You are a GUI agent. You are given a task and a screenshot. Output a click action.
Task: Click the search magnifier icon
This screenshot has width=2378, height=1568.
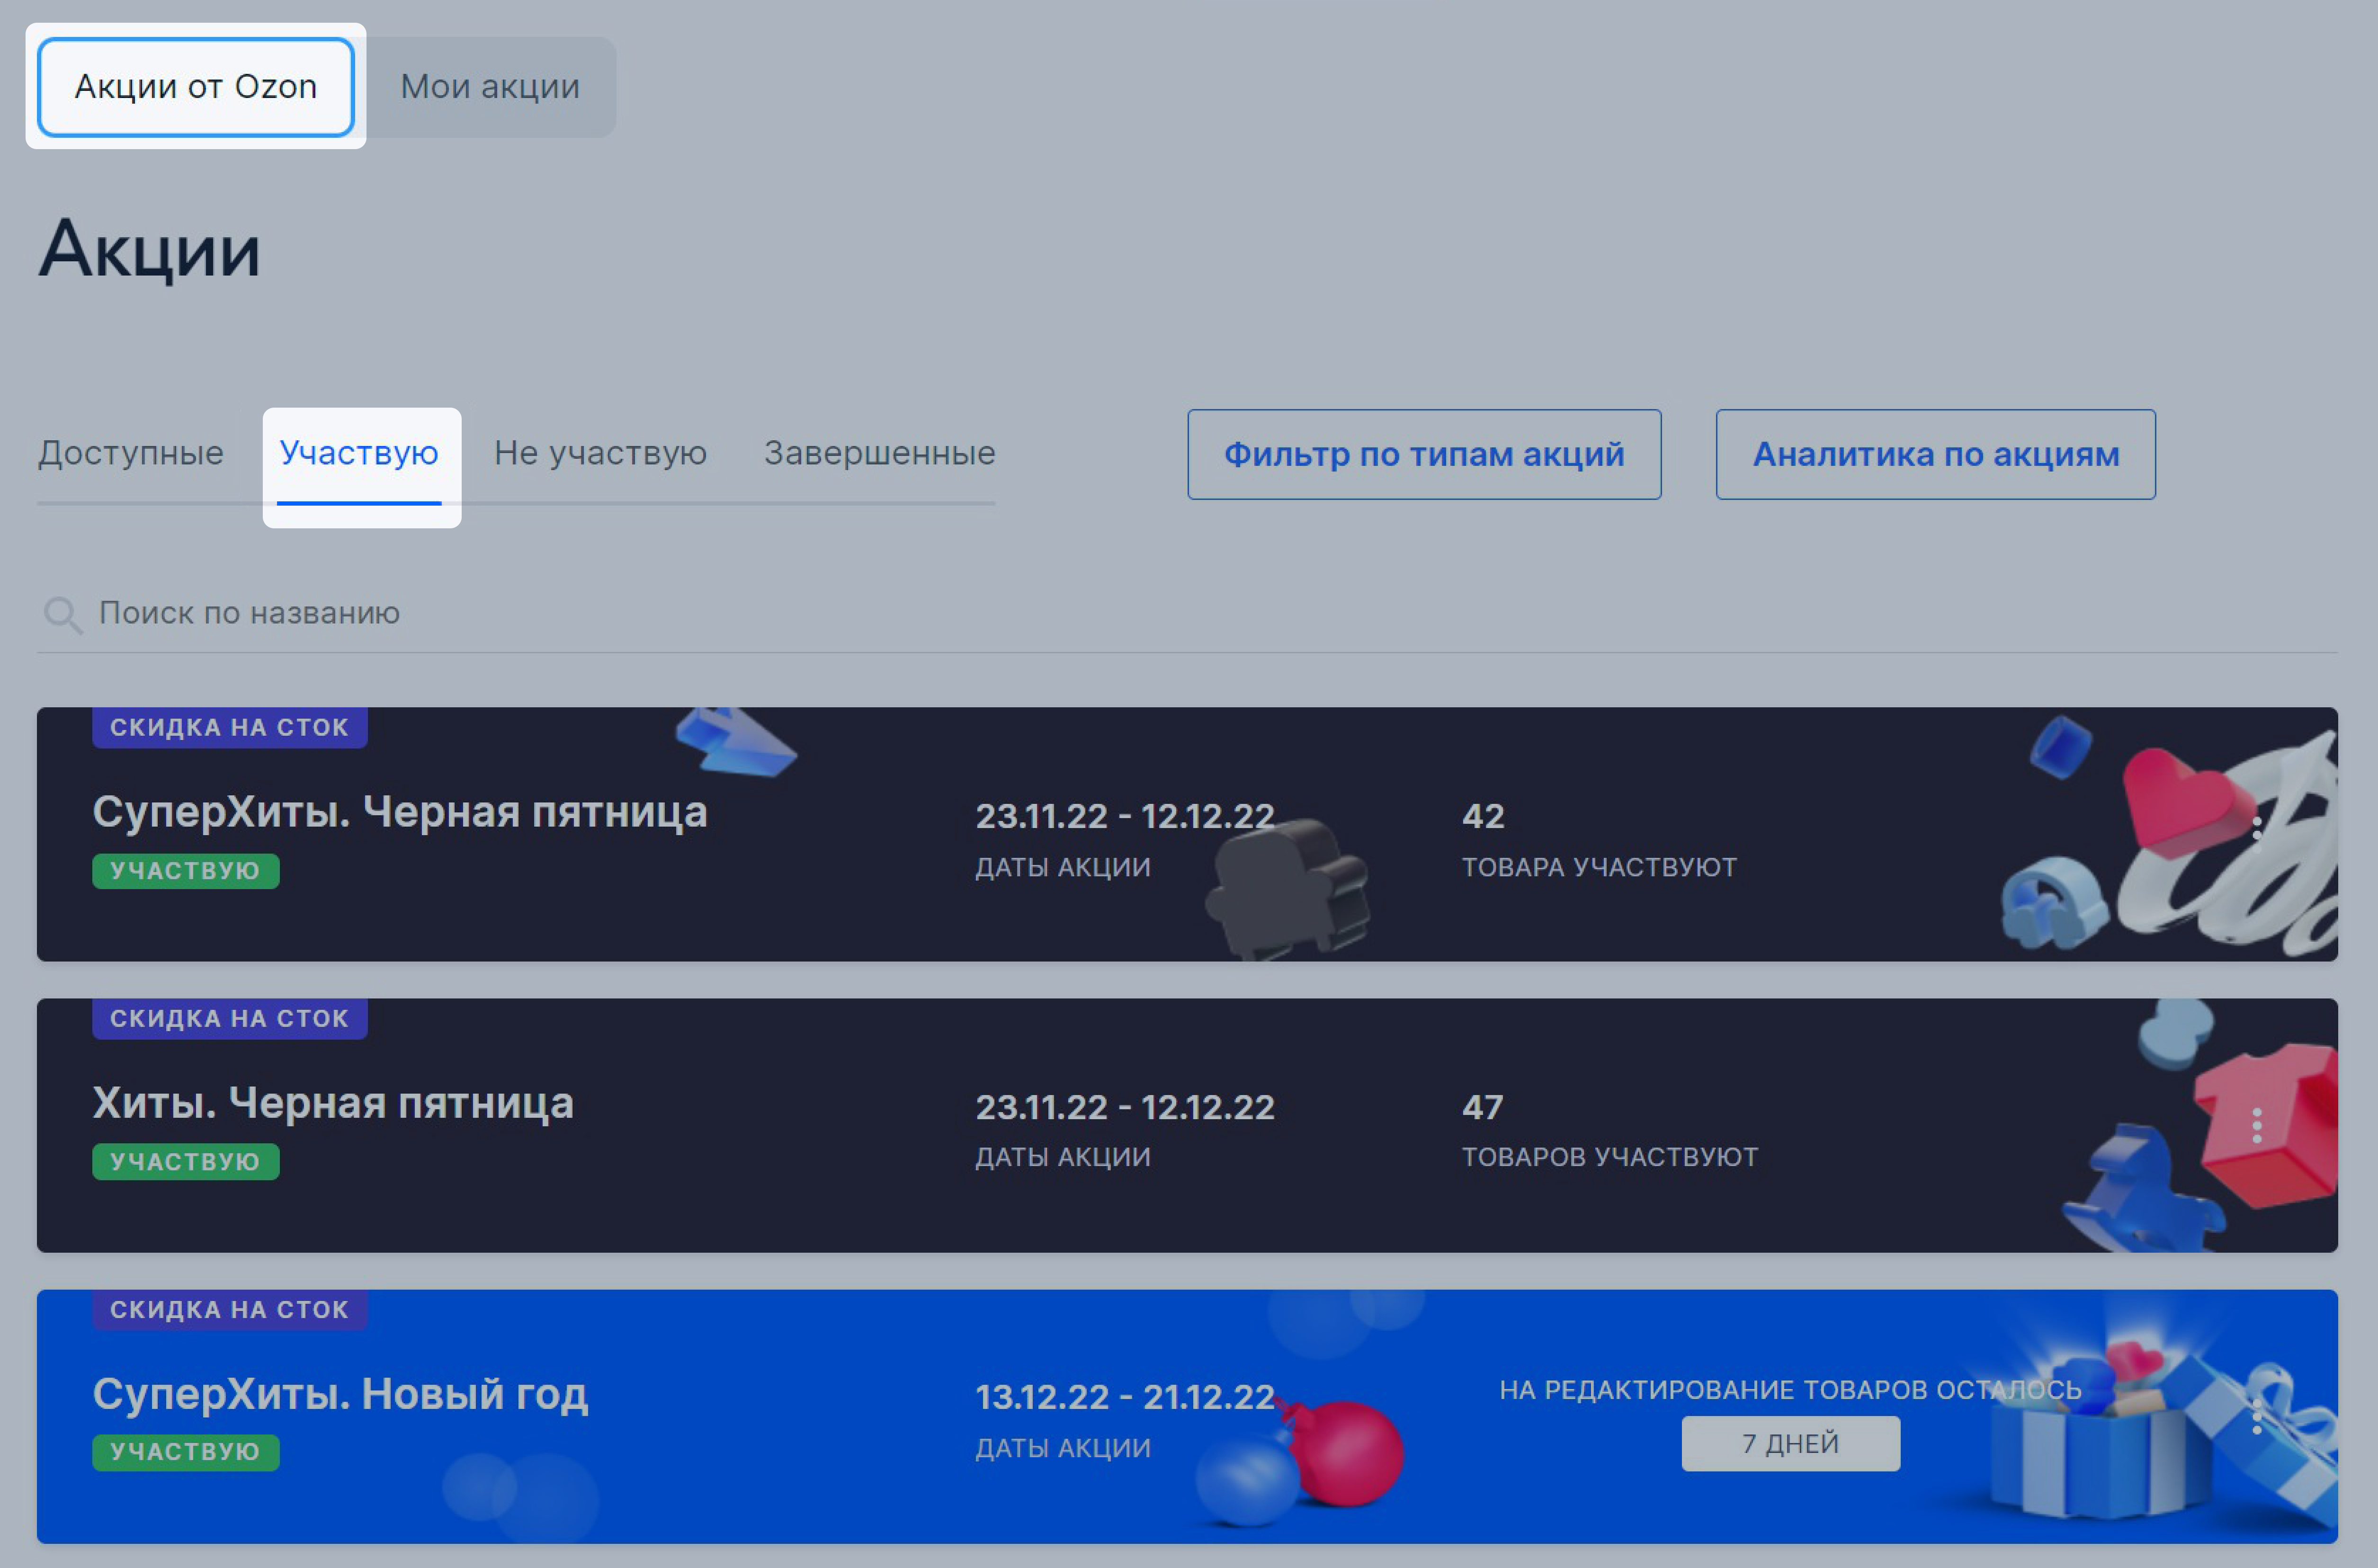pyautogui.click(x=62, y=614)
